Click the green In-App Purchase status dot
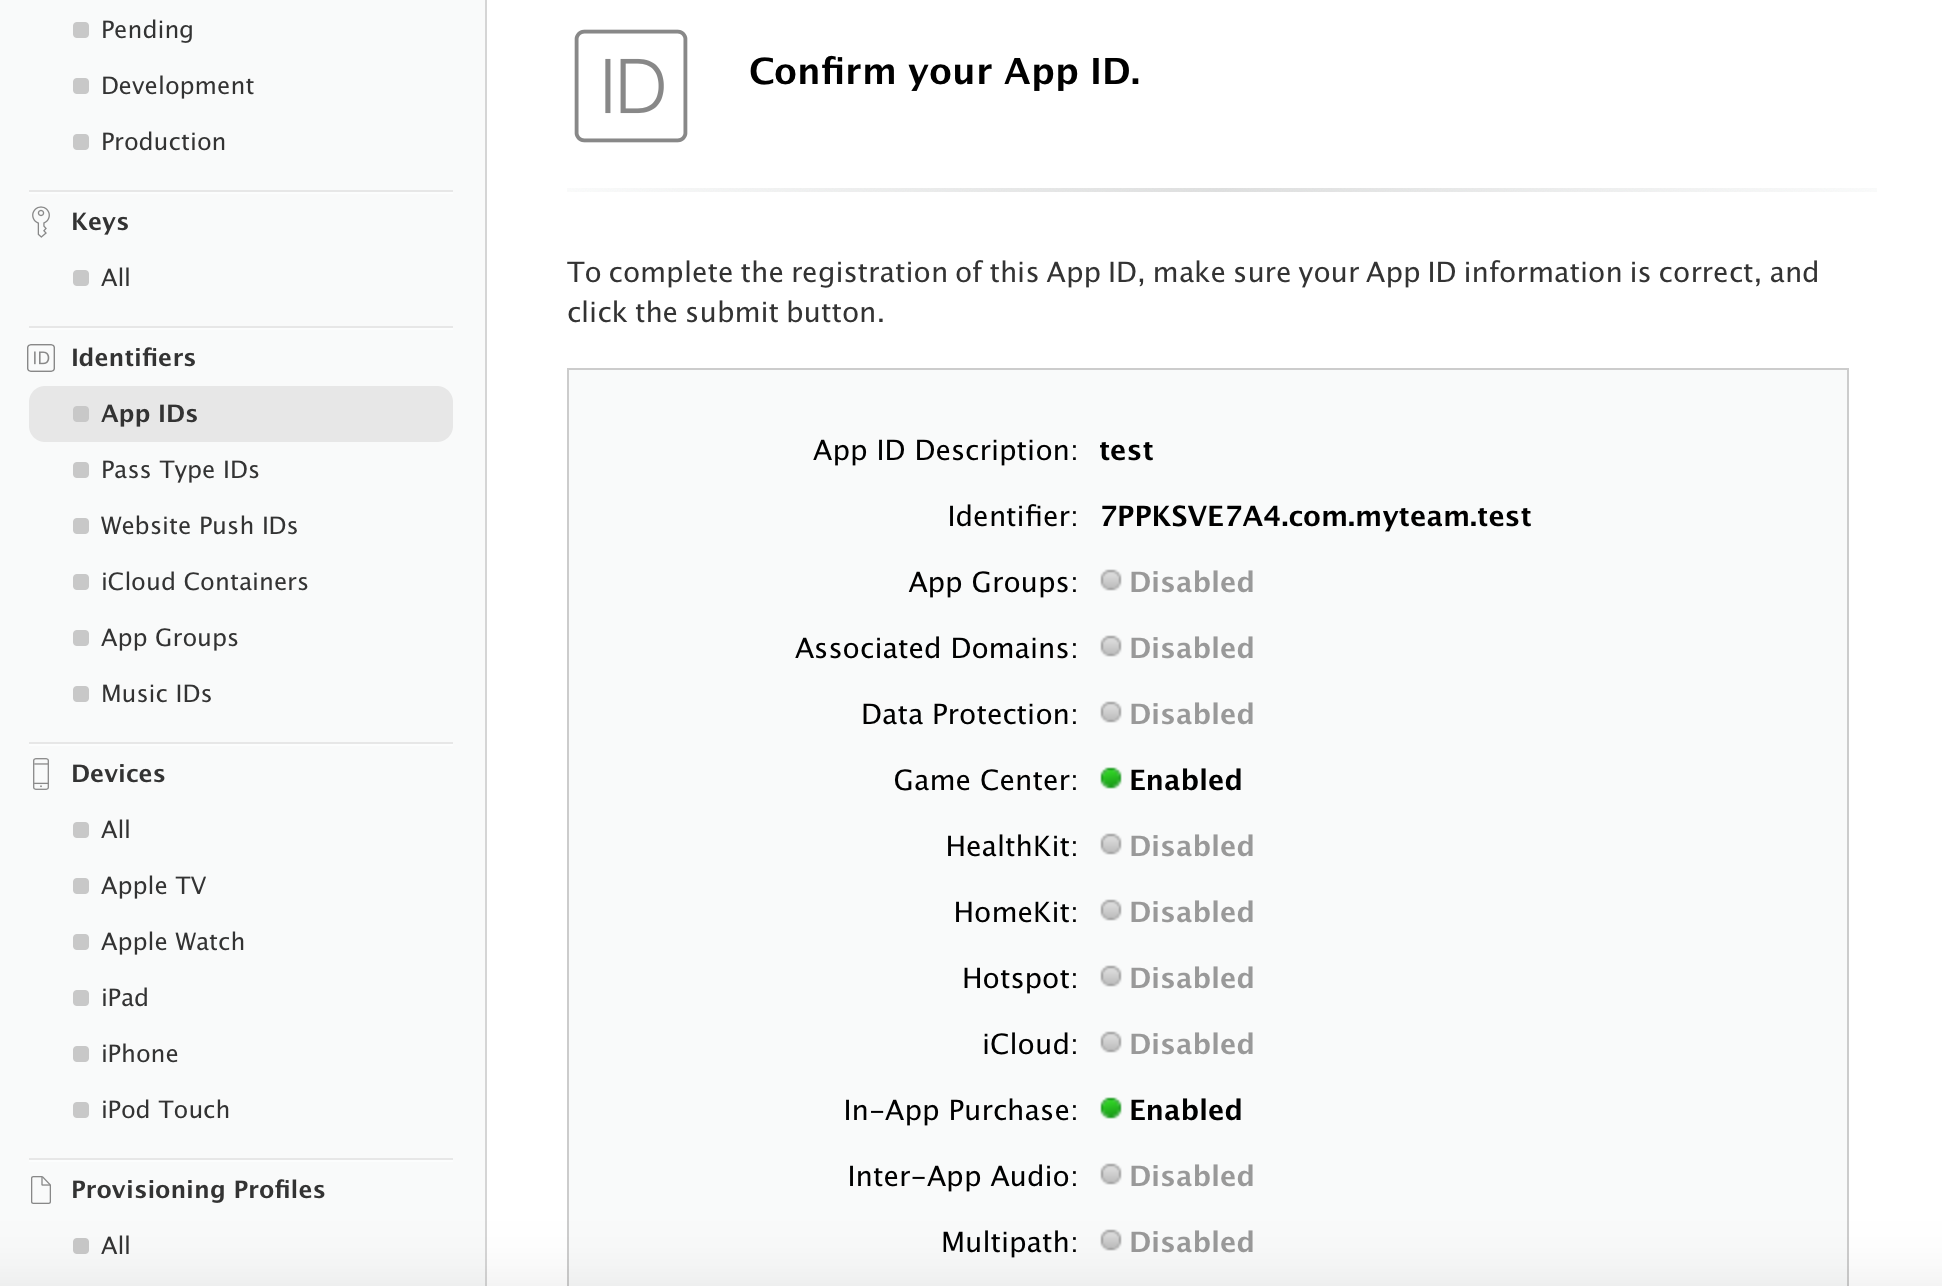1942x1286 pixels. [1110, 1108]
